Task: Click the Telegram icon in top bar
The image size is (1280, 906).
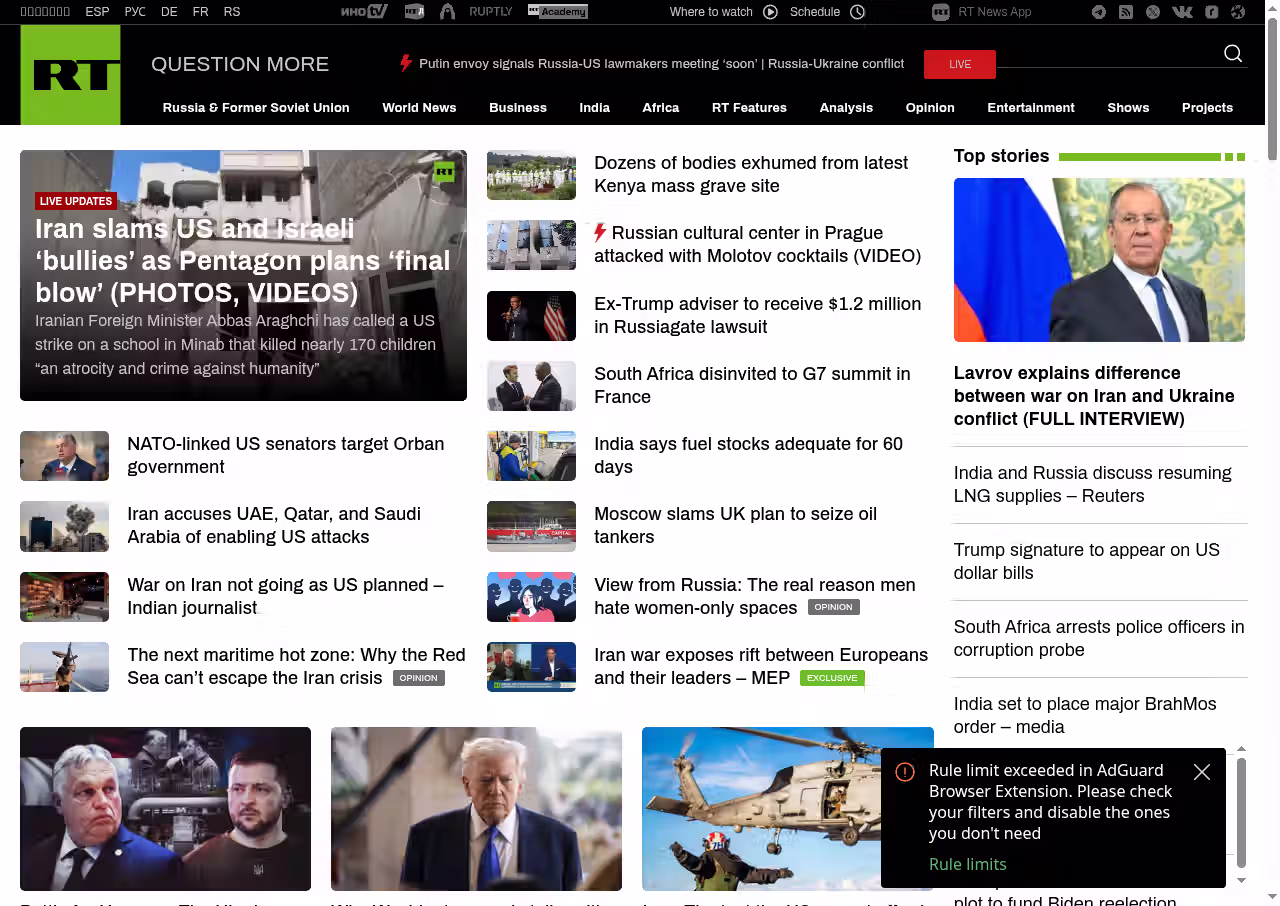Action: click(1099, 12)
